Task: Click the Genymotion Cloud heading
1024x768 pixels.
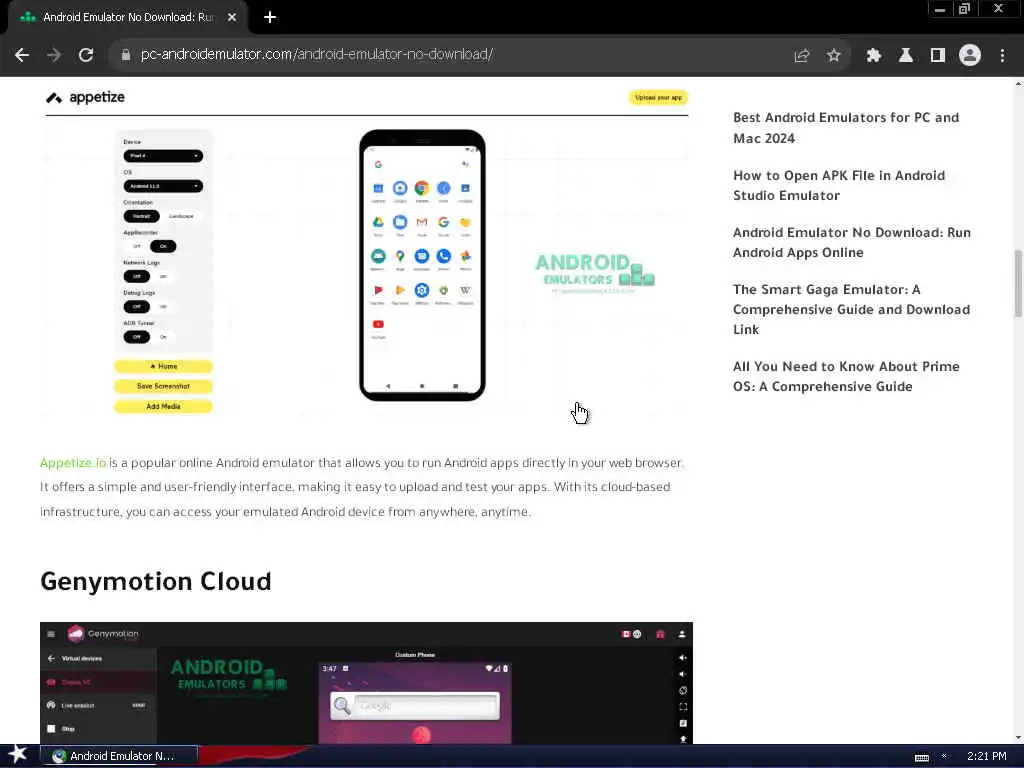Action: 155,581
